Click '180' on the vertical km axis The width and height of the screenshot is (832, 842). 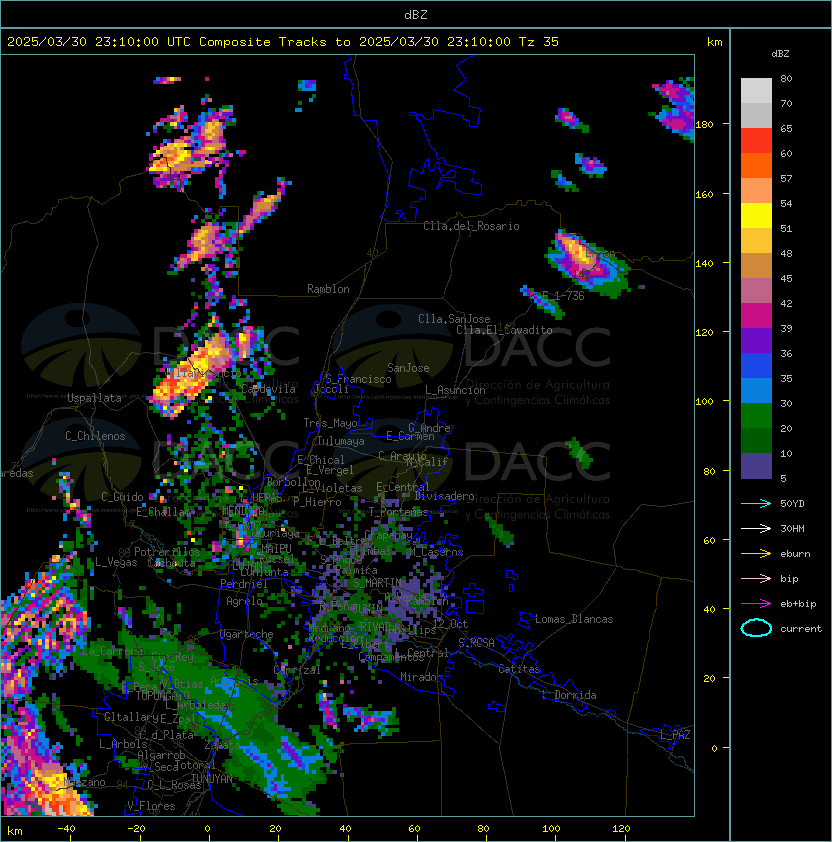704,125
